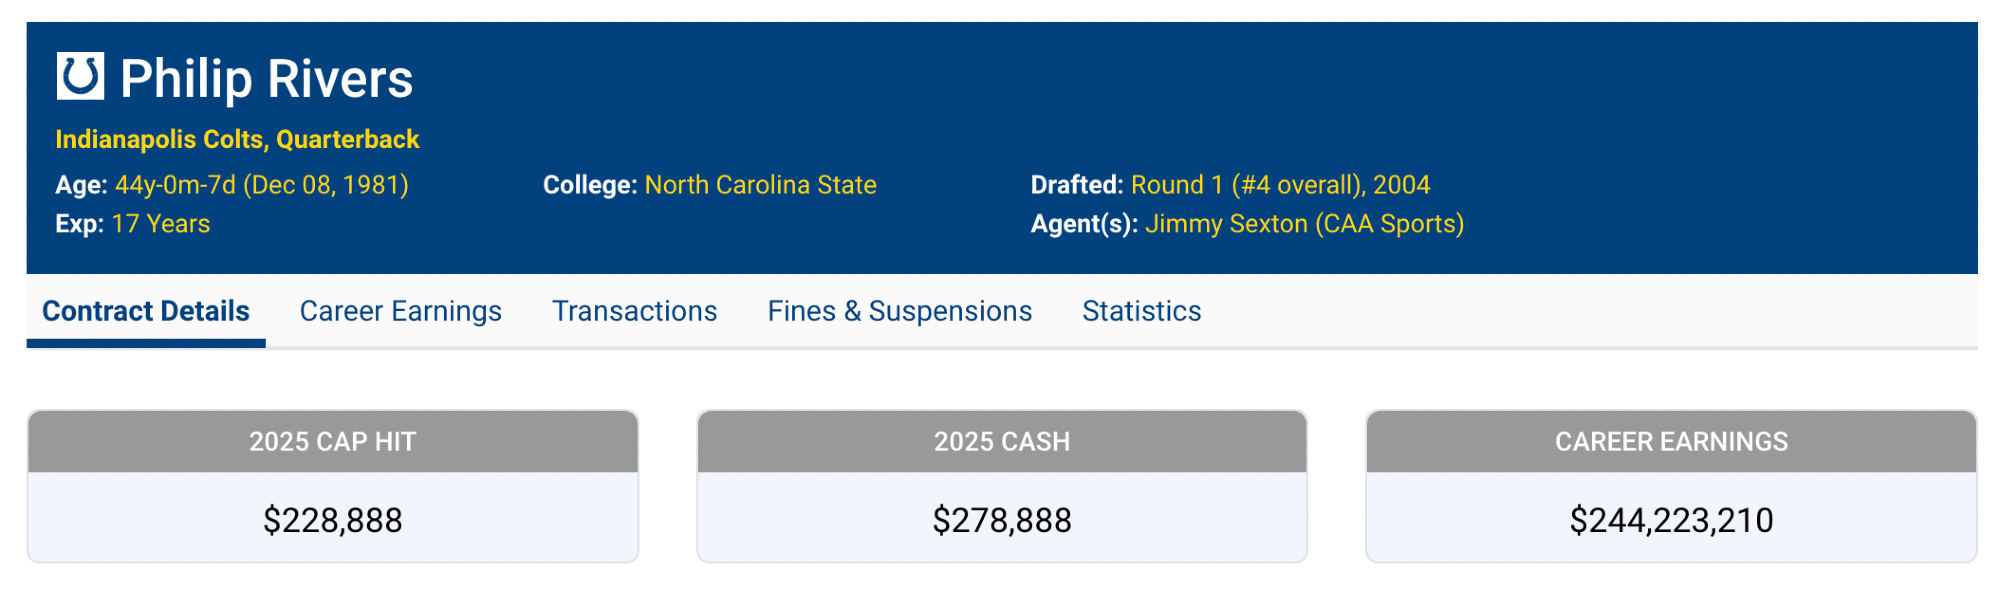Go to the Fines & Suspensions tab

(x=899, y=311)
